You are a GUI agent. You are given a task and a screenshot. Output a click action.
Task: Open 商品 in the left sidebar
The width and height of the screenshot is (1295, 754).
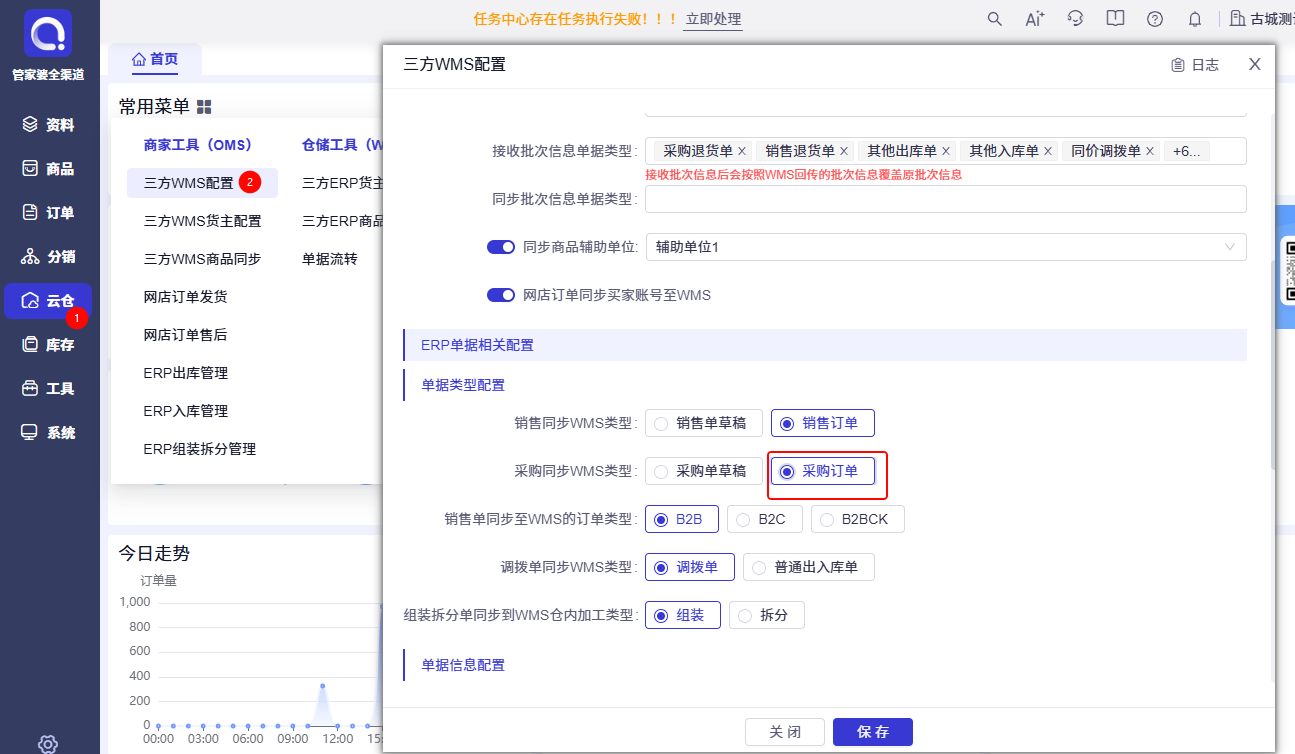tap(49, 169)
